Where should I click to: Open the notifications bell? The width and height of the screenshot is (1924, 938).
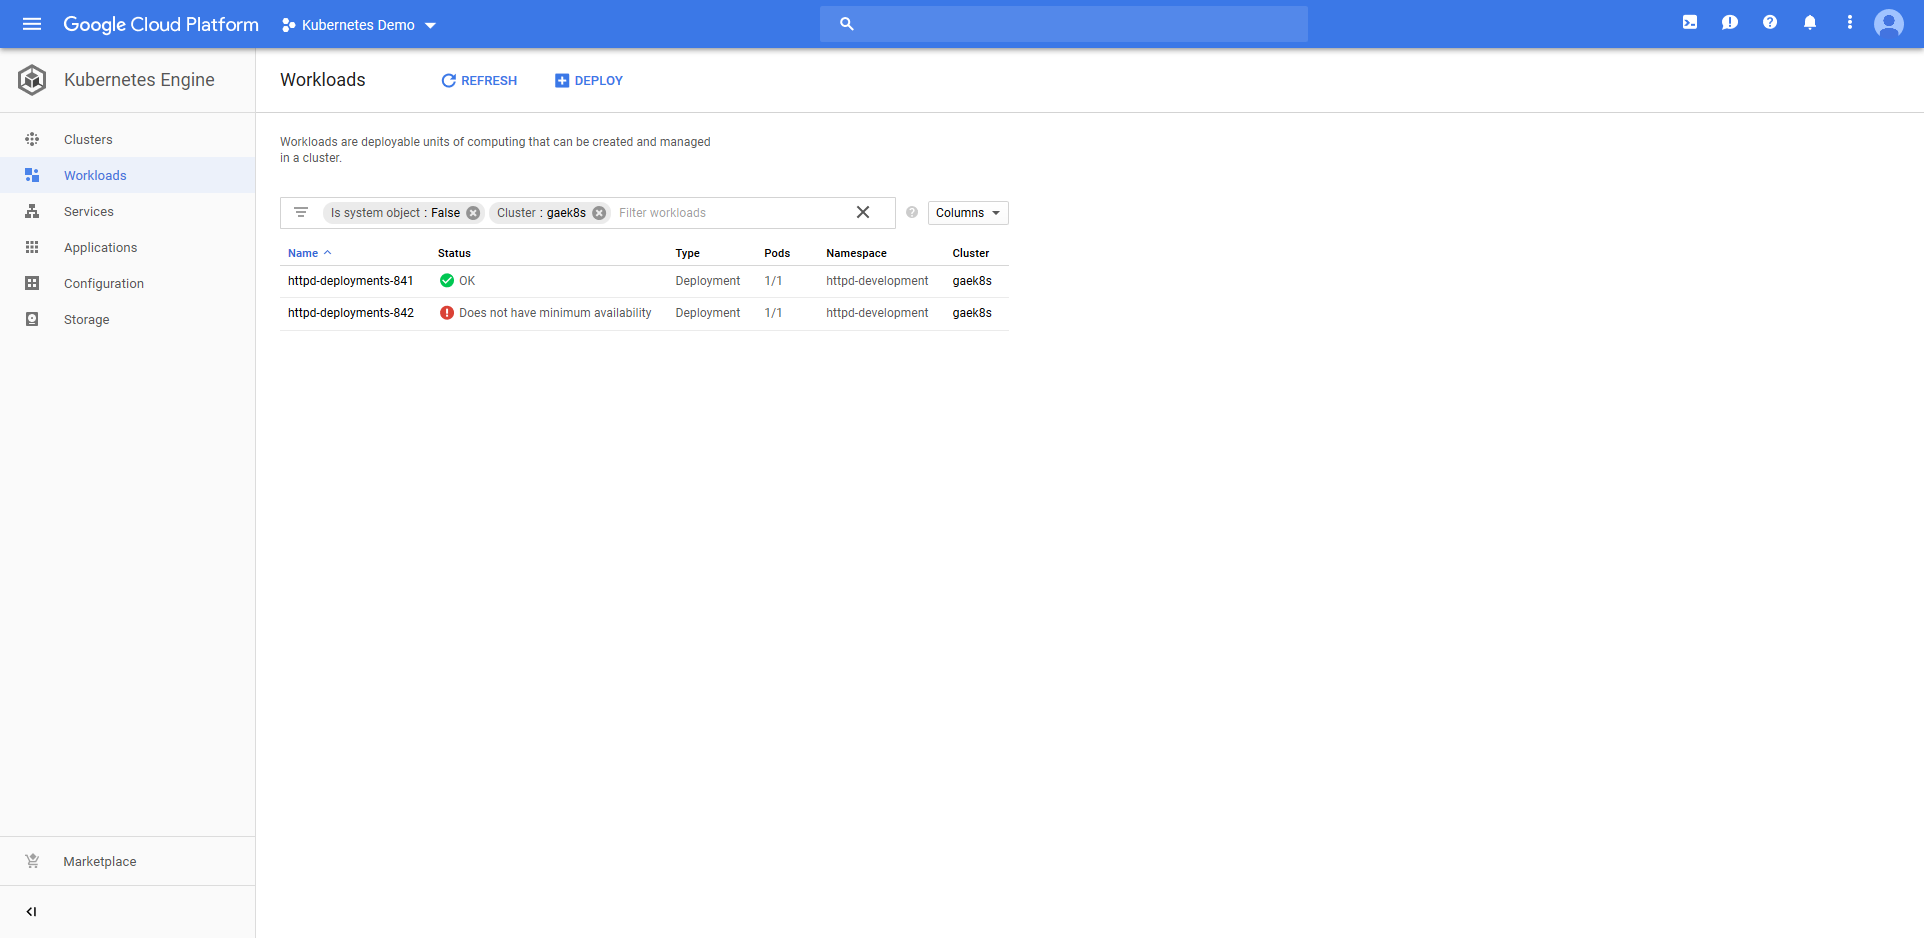(x=1810, y=23)
